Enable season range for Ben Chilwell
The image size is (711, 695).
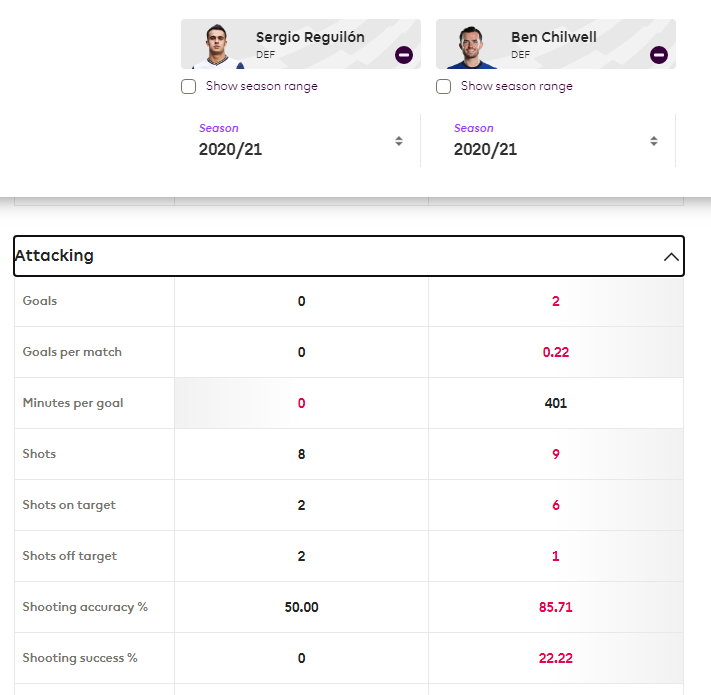(x=444, y=87)
